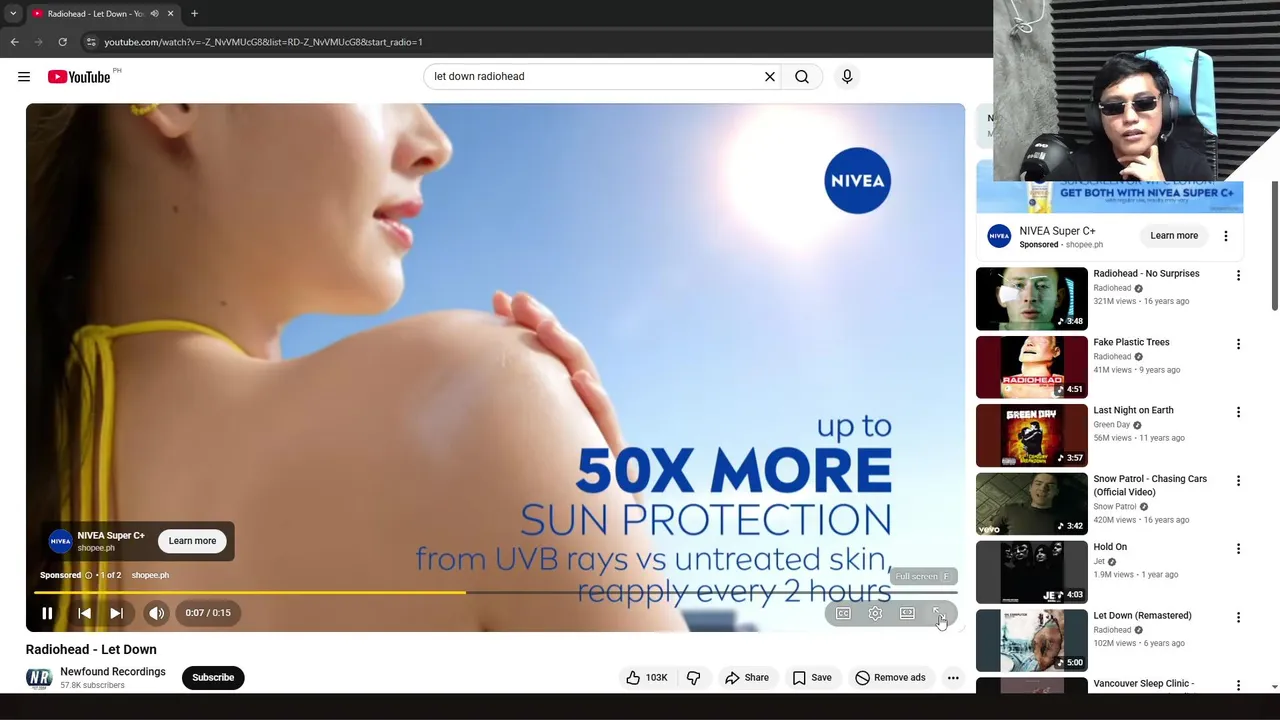Open the sponsored info icon next to Sponsored
Viewport: 1280px width, 720px height.
[x=88, y=576]
